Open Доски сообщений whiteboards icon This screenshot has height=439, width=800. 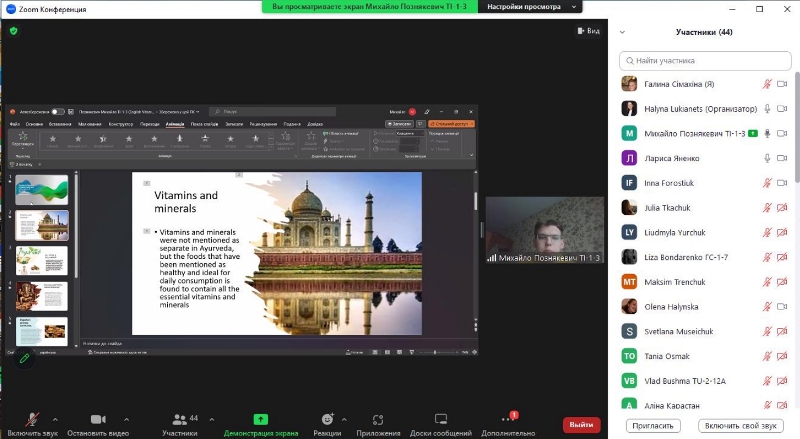tap(440, 419)
